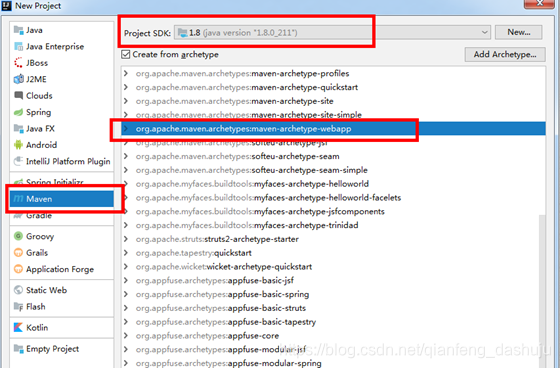
Task: Expand appfuse-basic-spring entry
Action: click(x=126, y=294)
